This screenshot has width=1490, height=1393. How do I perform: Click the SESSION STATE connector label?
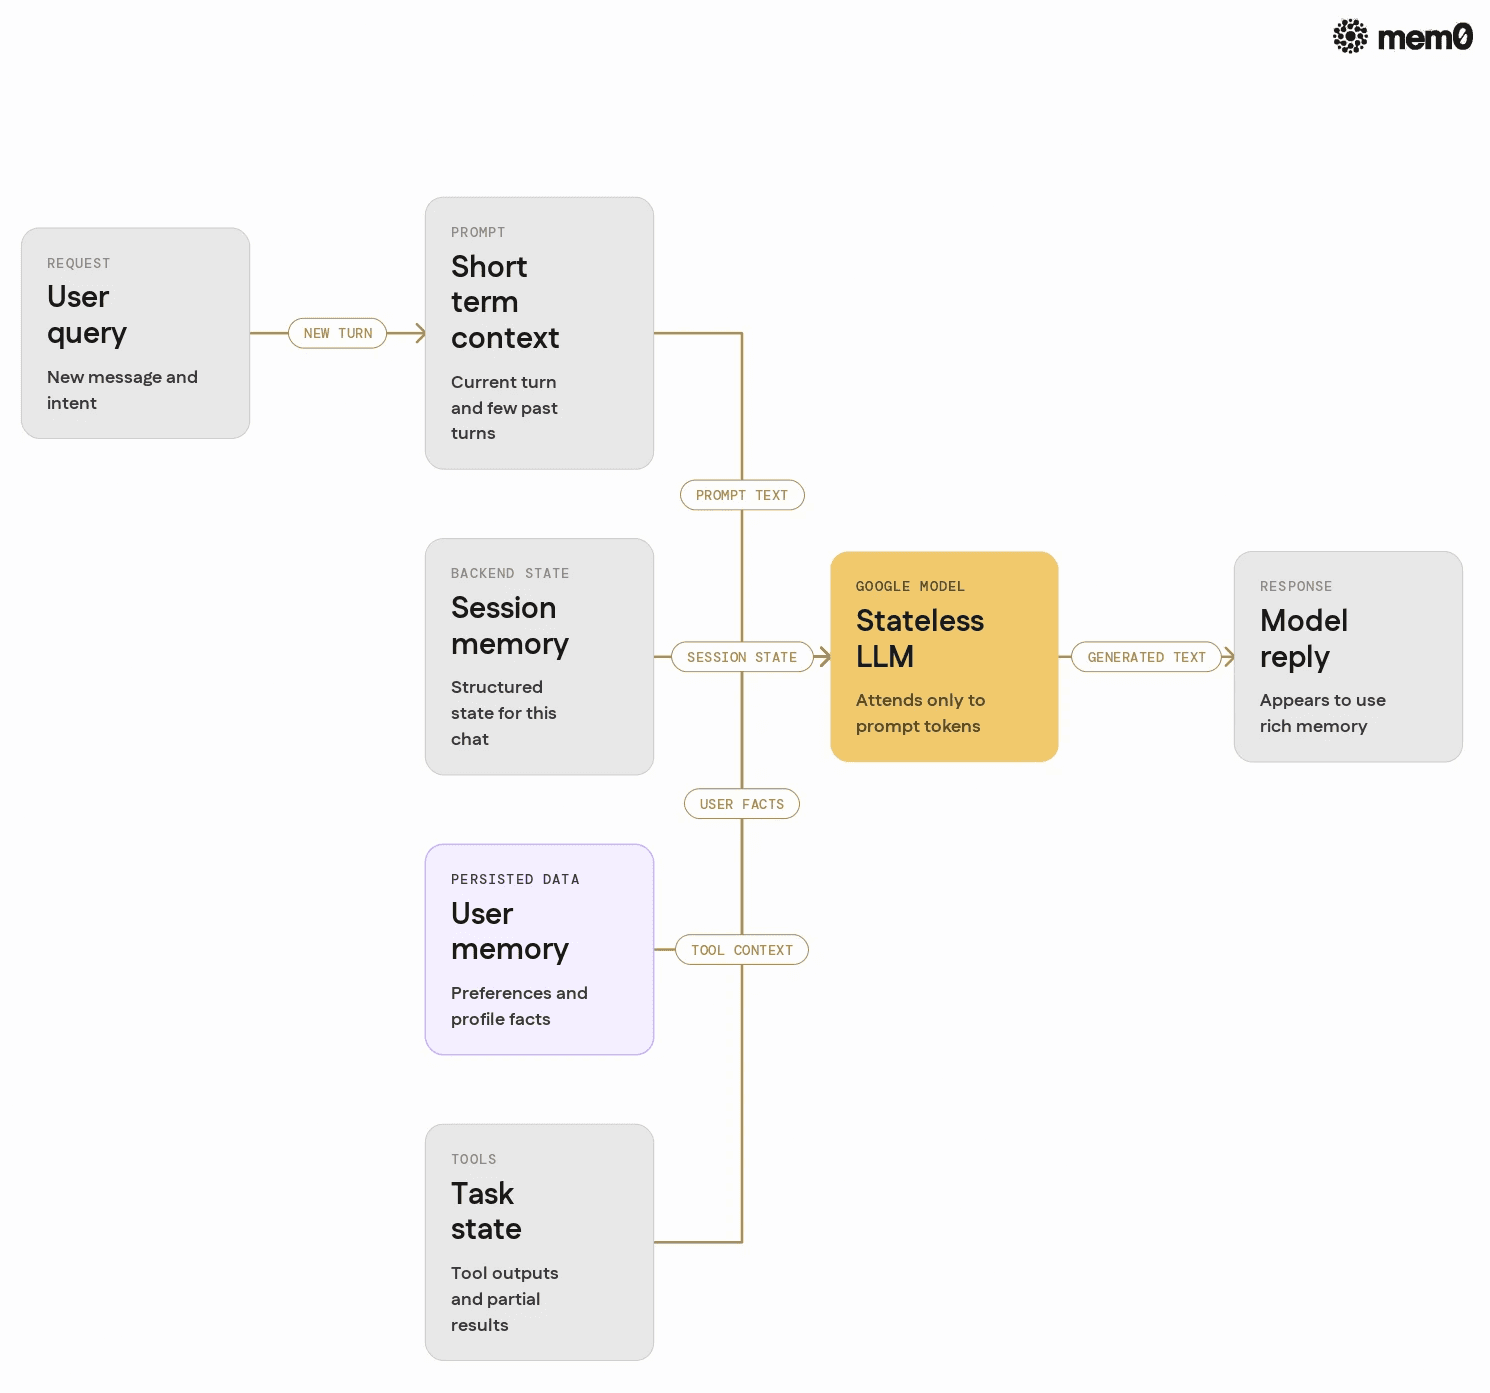pyautogui.click(x=742, y=657)
